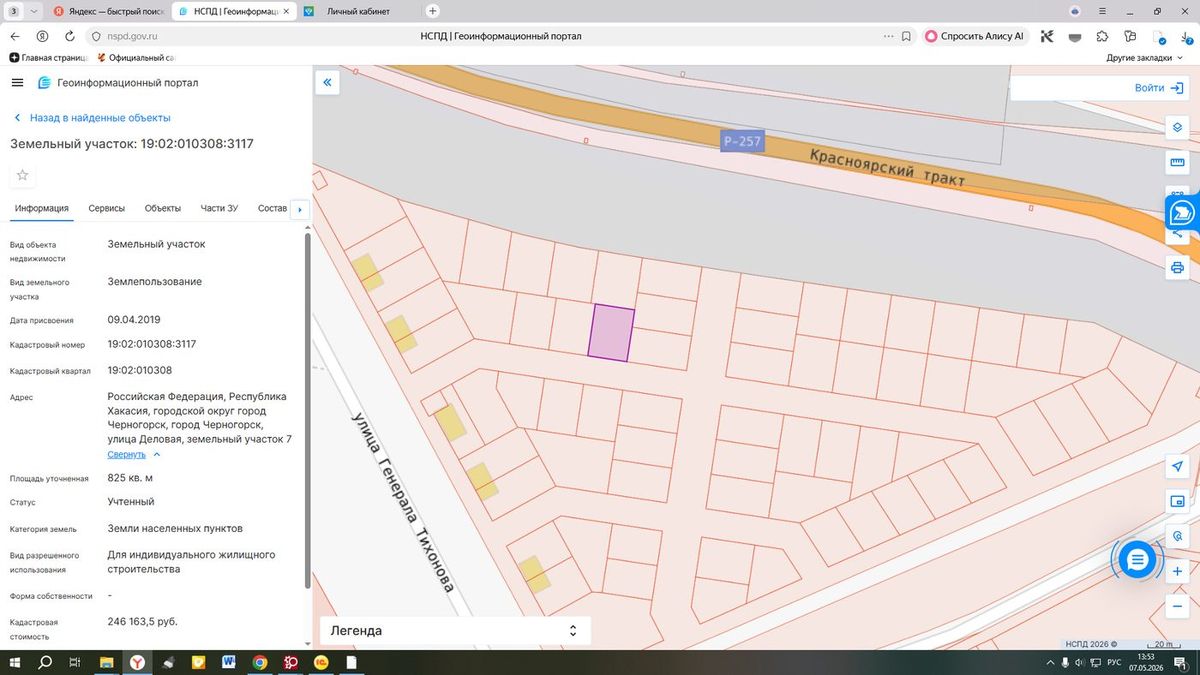Open Google Chrome from the taskbar
This screenshot has width=1200, height=675.
tap(260, 662)
